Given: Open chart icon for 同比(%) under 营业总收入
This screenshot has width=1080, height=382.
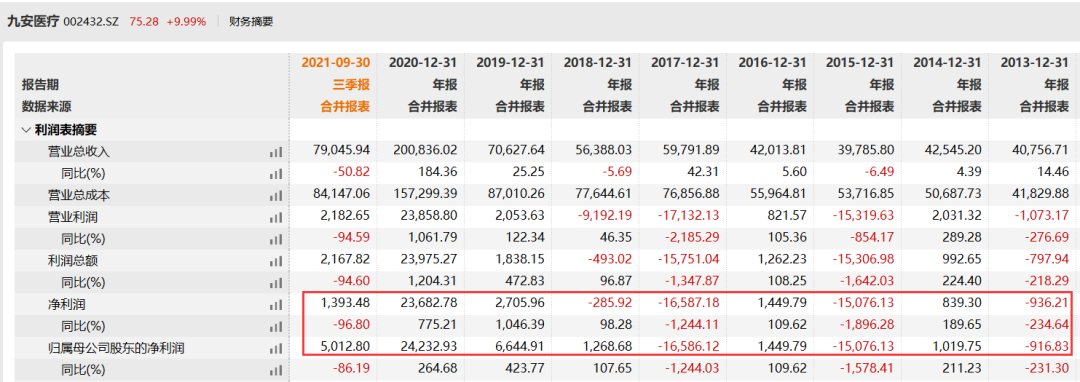Looking at the screenshot, I should [276, 173].
